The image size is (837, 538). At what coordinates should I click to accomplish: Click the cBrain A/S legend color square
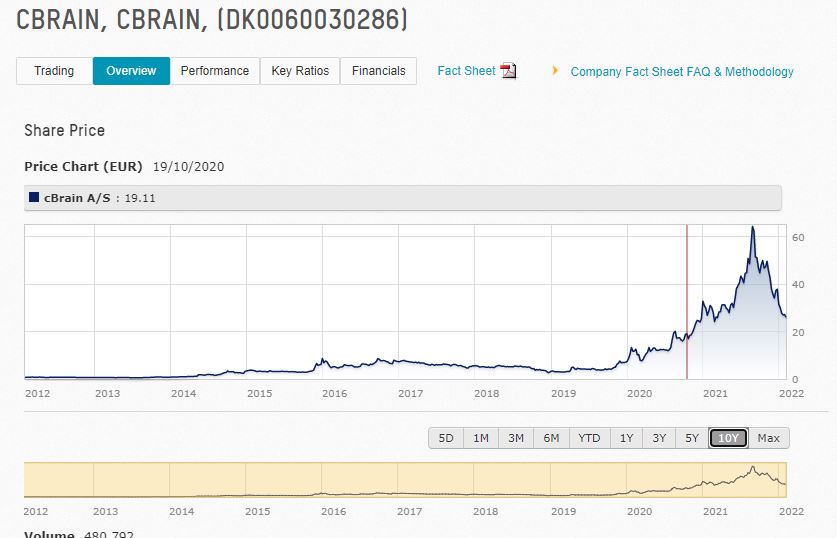click(35, 198)
